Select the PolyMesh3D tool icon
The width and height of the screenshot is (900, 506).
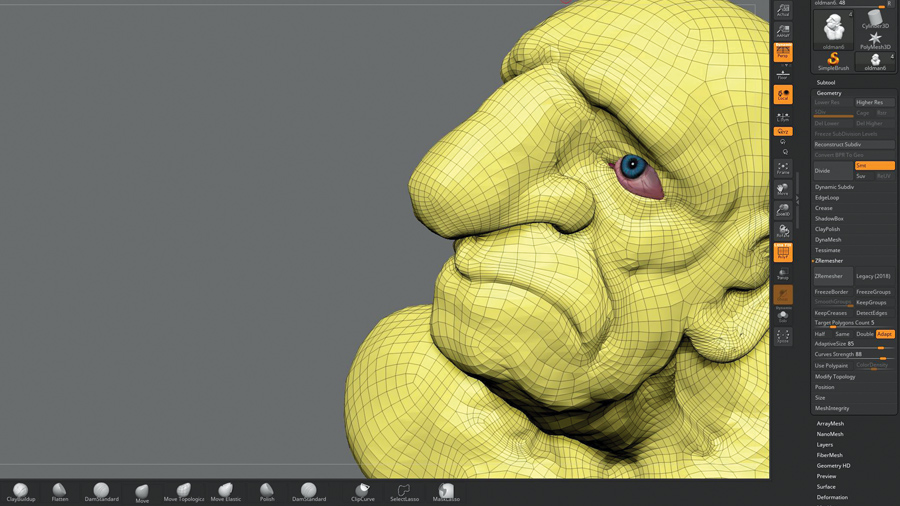[x=875, y=40]
